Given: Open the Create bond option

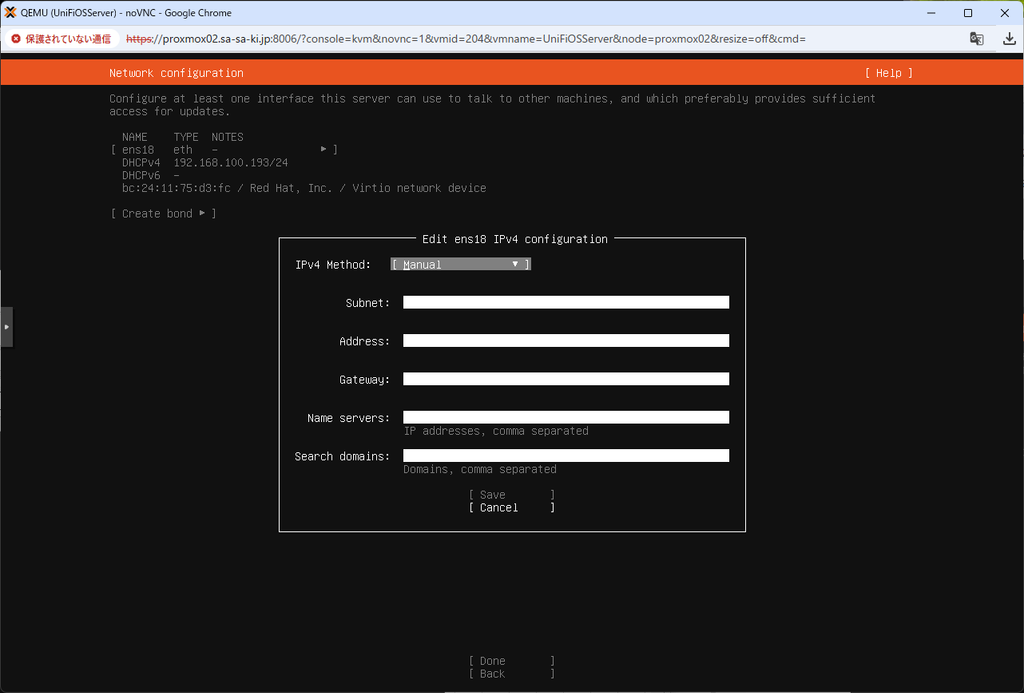Looking at the screenshot, I should (163, 214).
